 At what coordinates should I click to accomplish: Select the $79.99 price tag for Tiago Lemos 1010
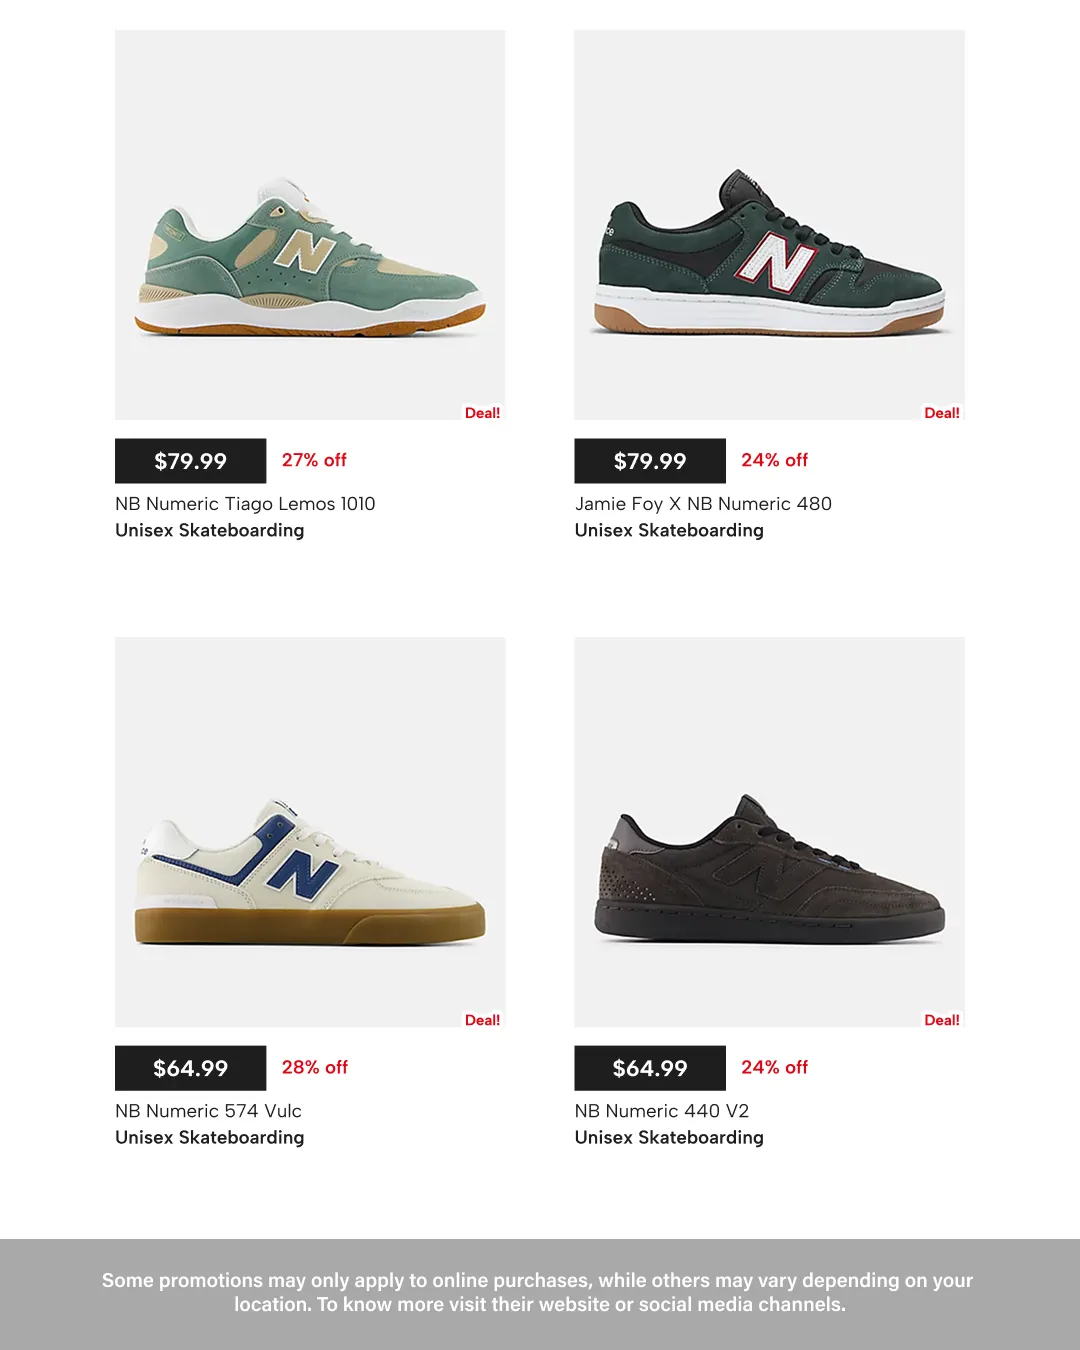pos(190,461)
